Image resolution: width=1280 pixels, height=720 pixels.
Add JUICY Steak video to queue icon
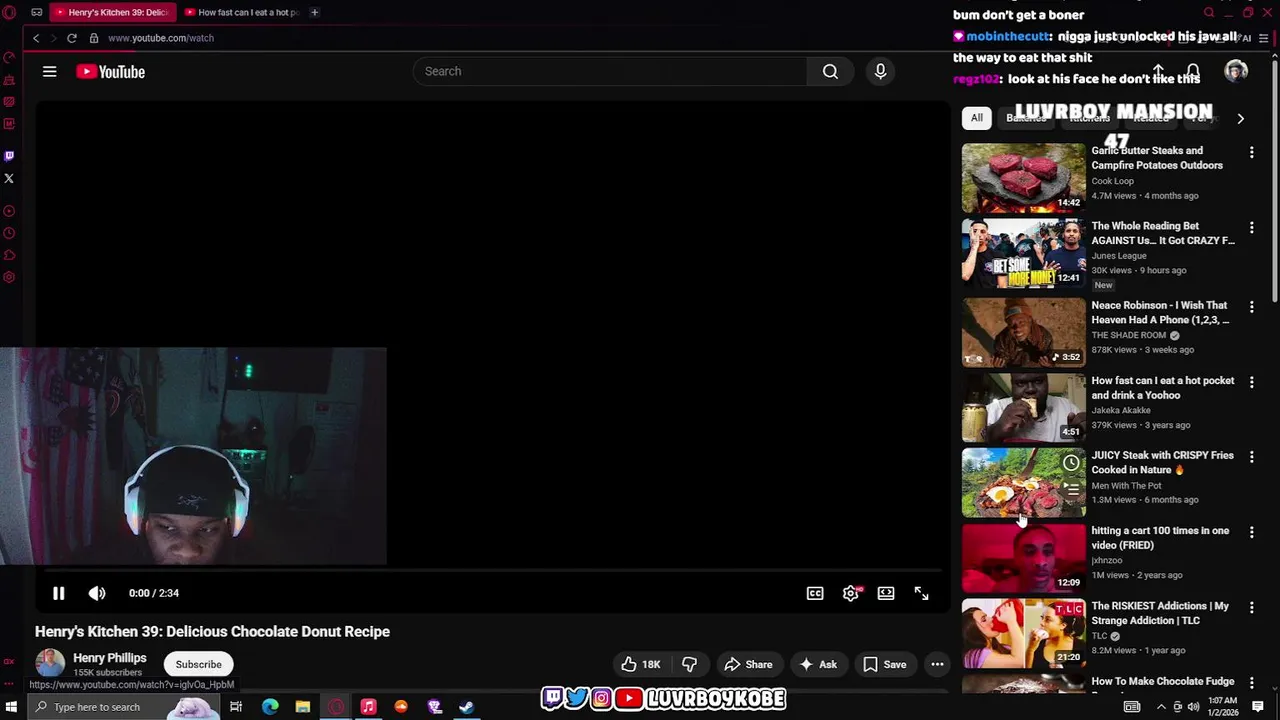[x=1071, y=489]
